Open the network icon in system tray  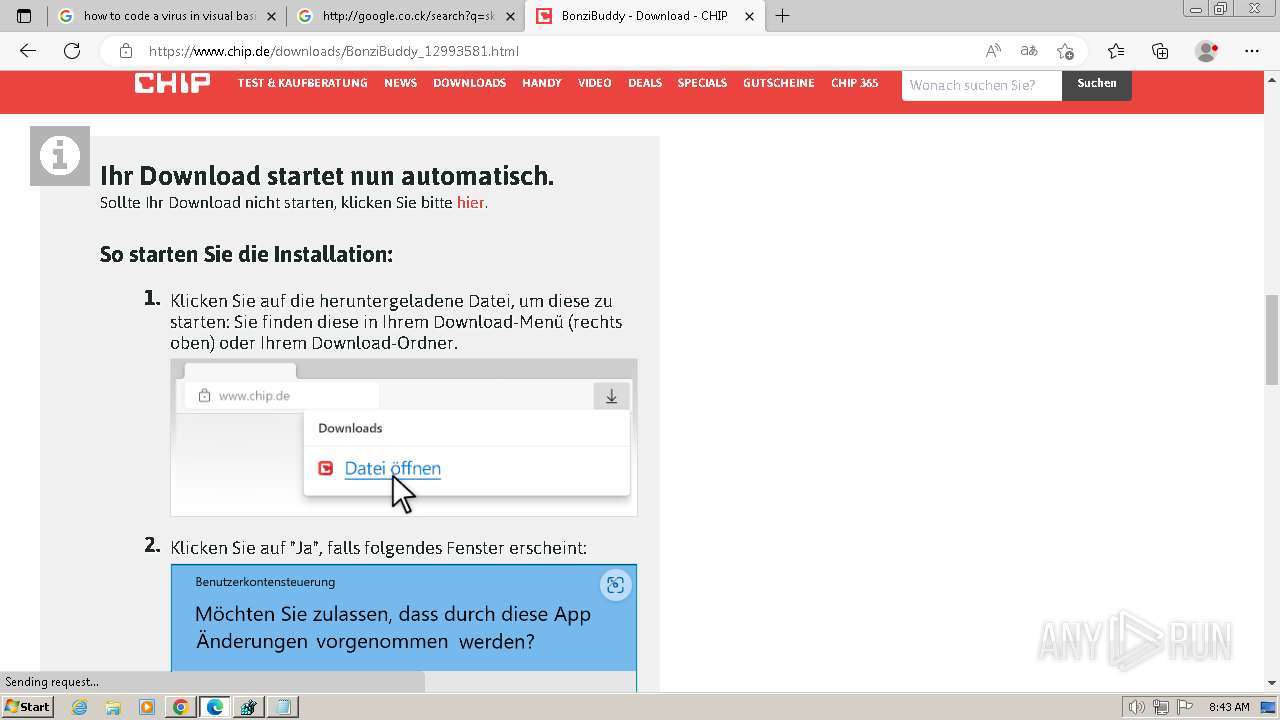coord(1161,707)
